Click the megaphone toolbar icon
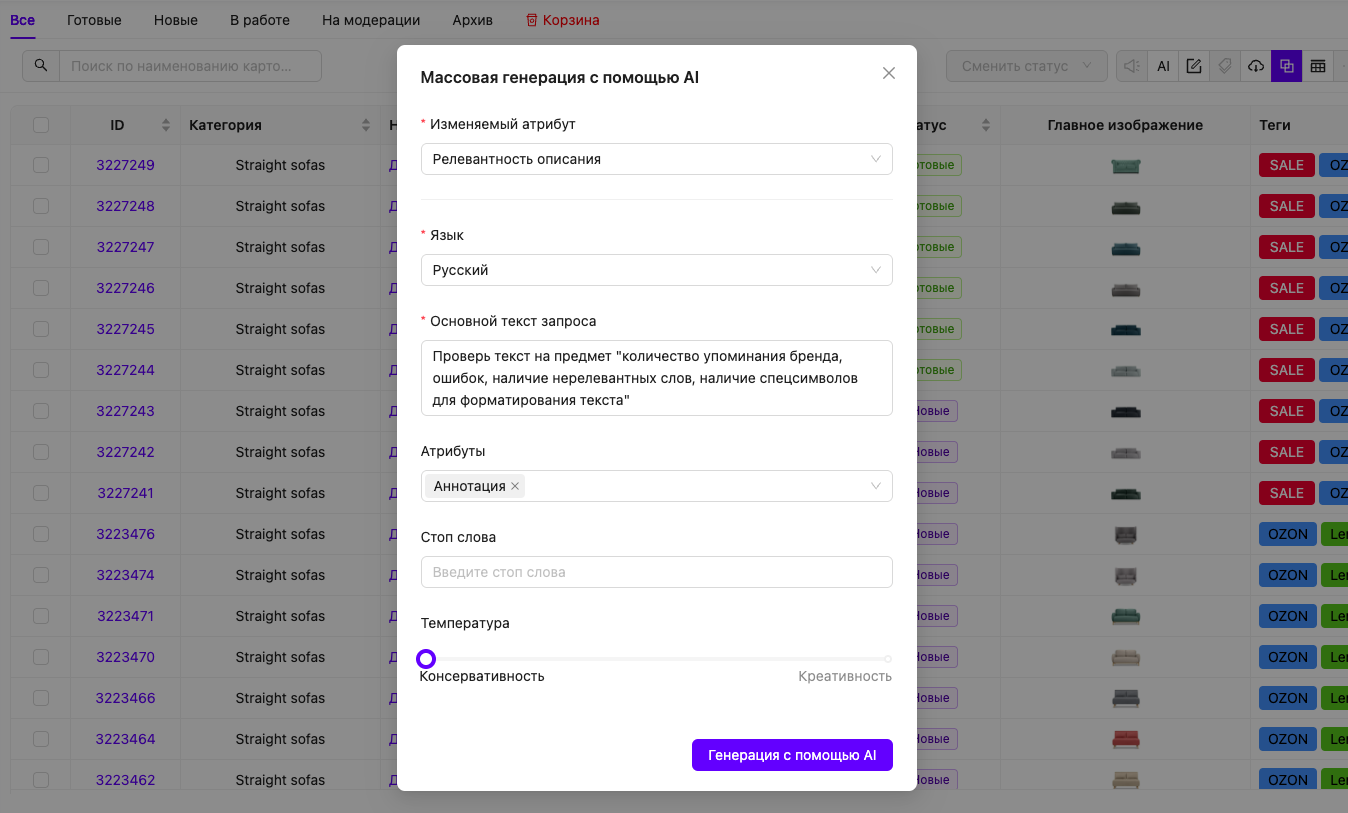The width and height of the screenshot is (1348, 813). tap(1132, 66)
